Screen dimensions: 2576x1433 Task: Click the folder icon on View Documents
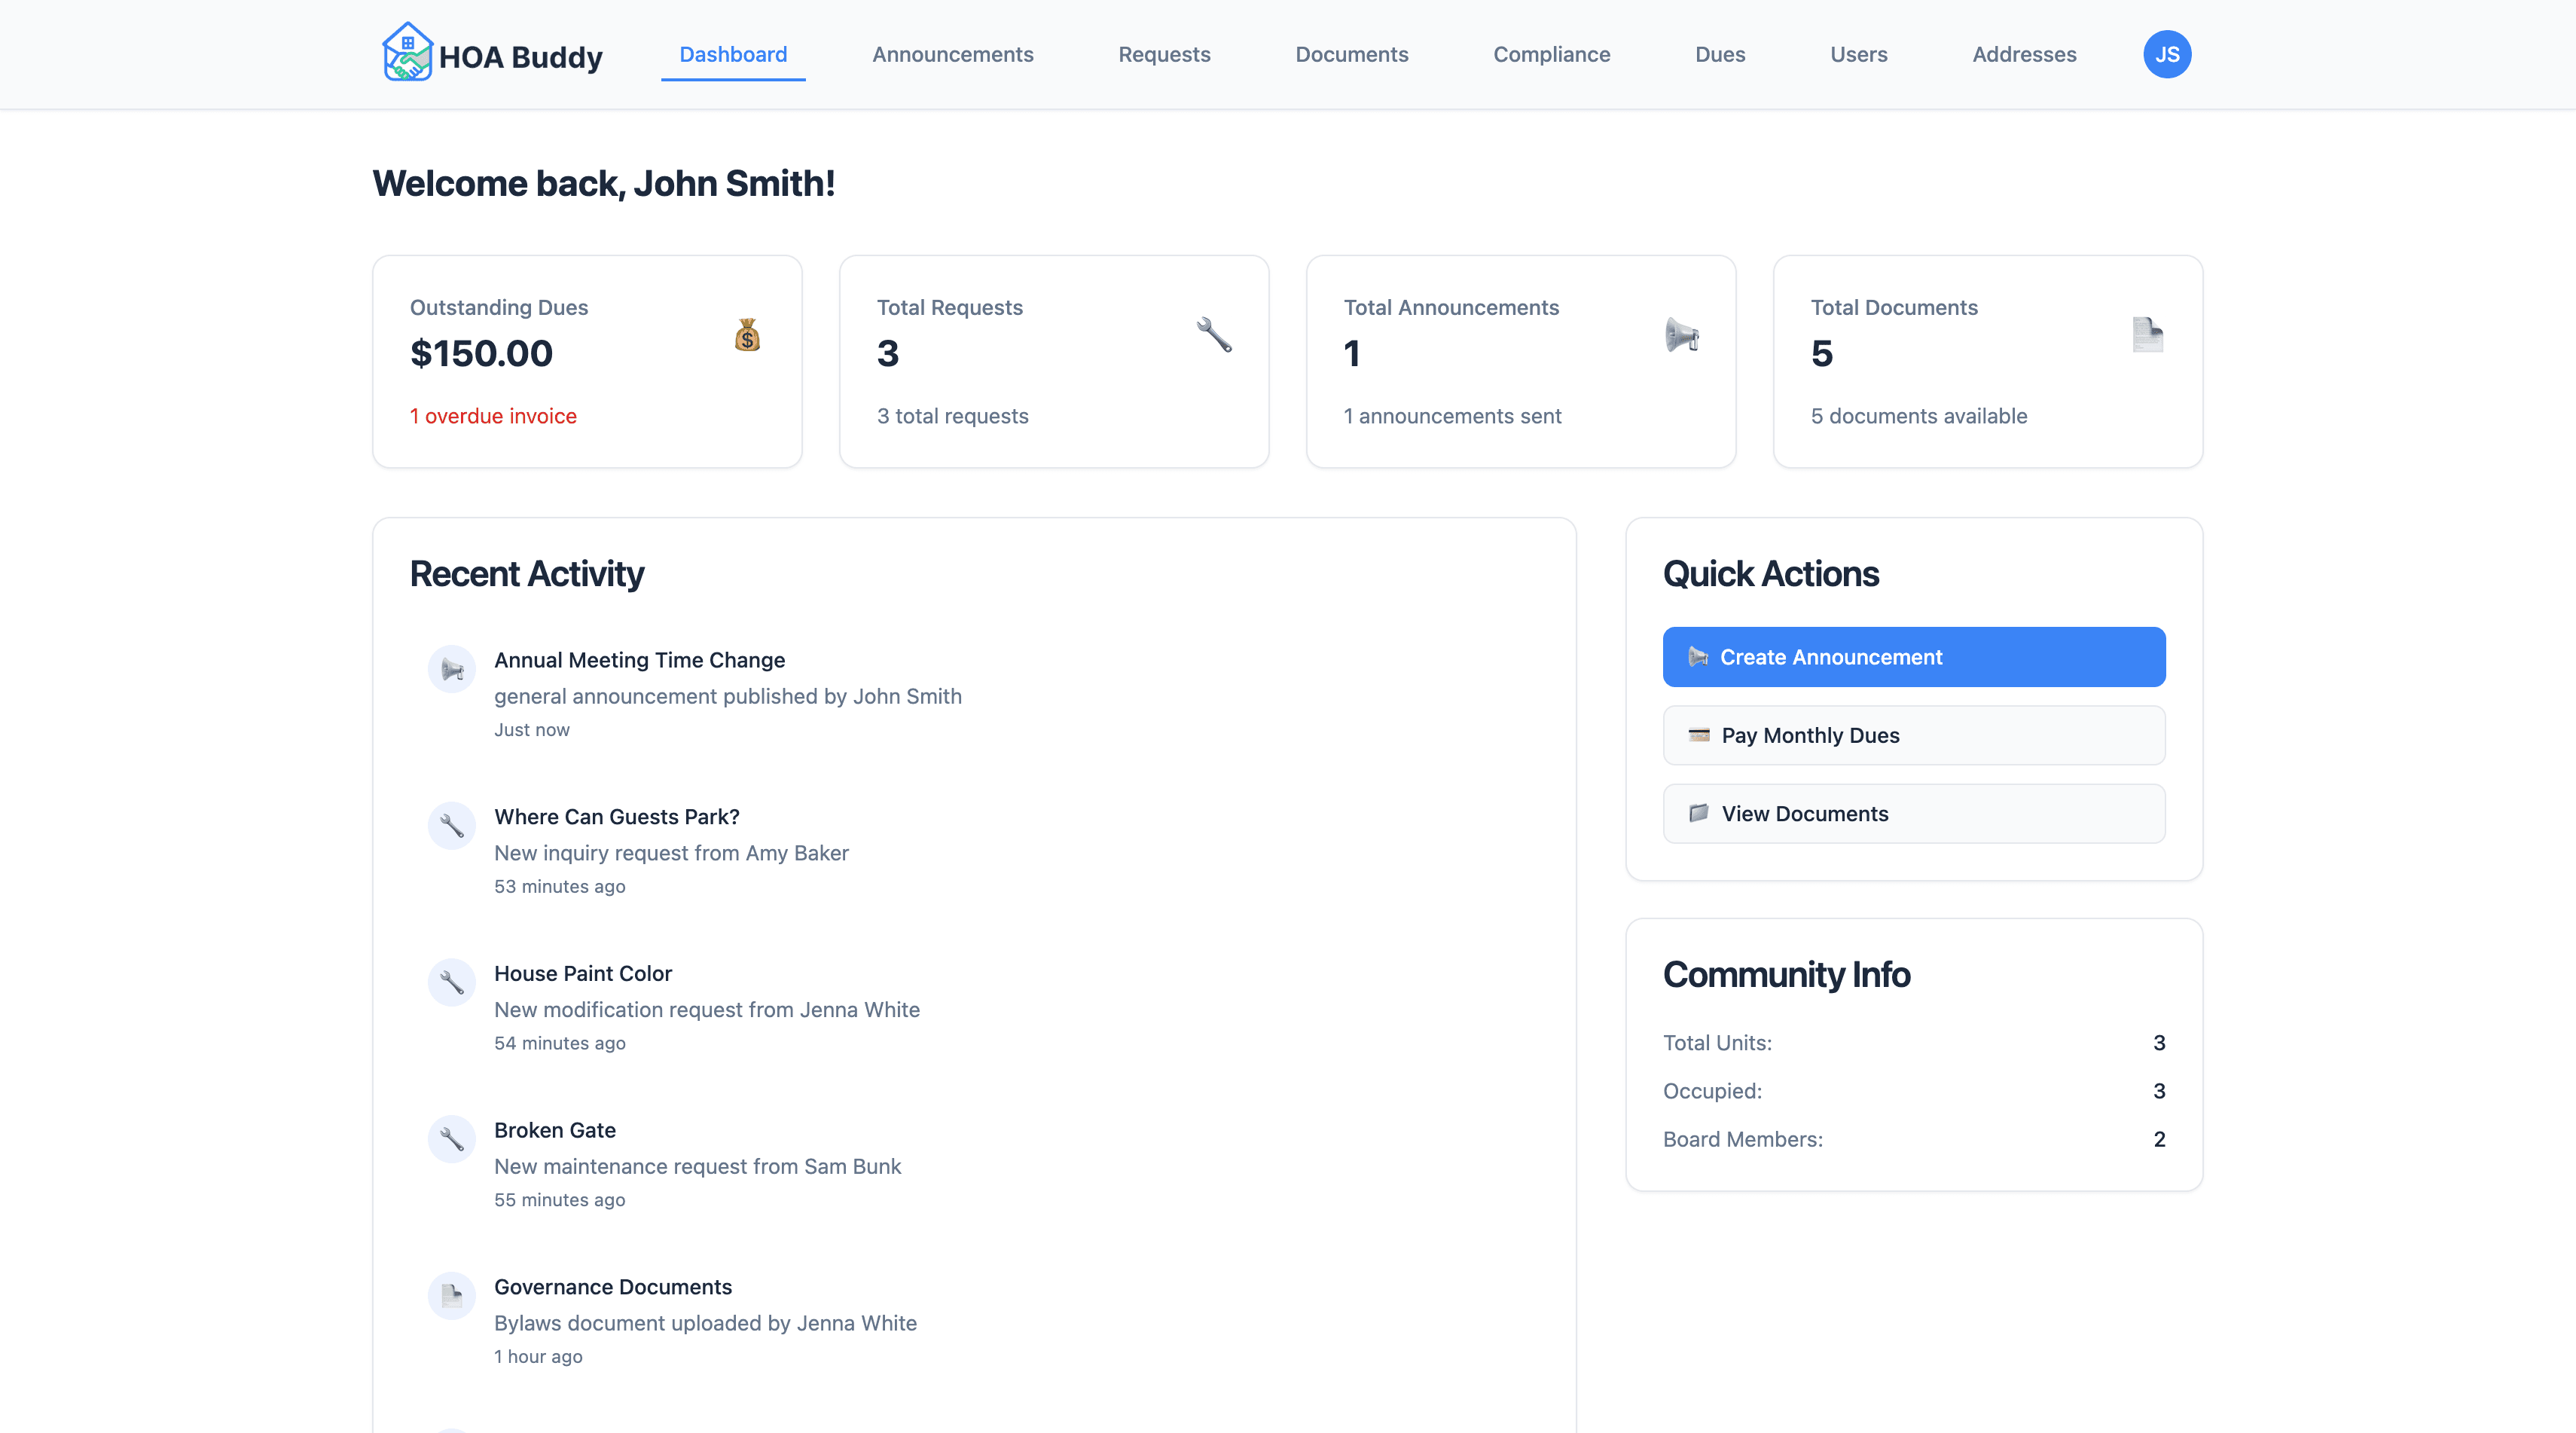[1699, 813]
